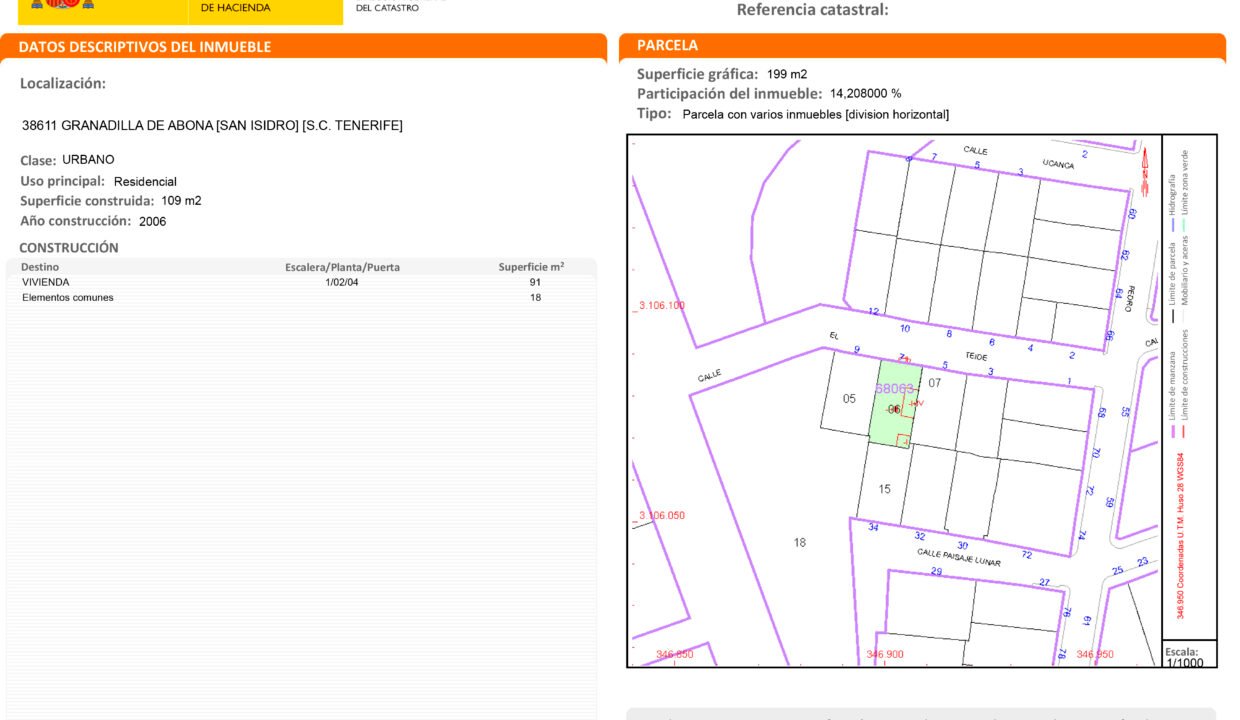Click the 'Límite de construcciones' legend entry
This screenshot has height=720, width=1240.
pos(1185,384)
